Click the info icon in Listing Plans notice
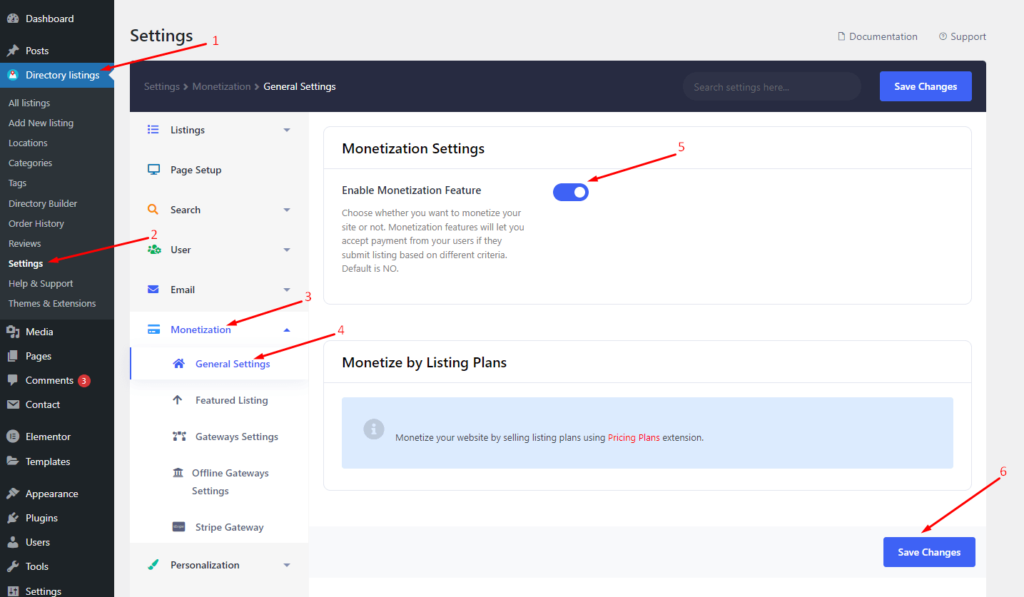 point(374,429)
